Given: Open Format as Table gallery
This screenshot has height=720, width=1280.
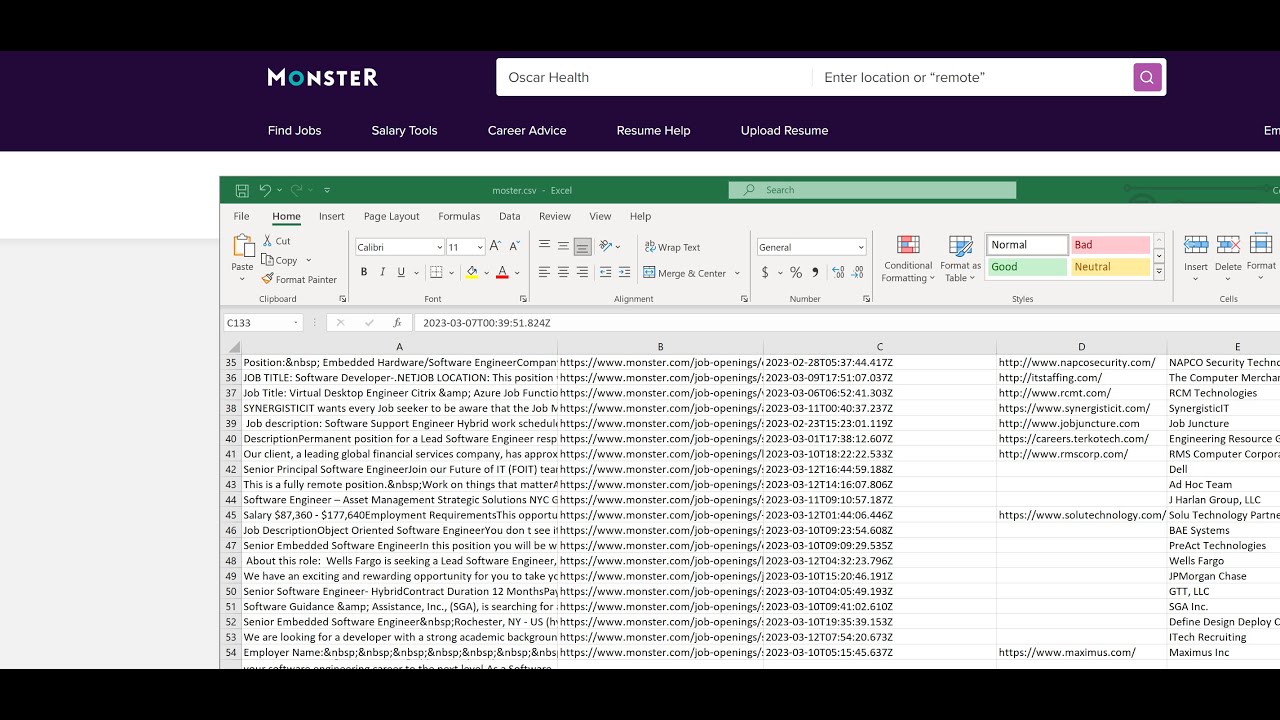Looking at the screenshot, I should click(961, 259).
